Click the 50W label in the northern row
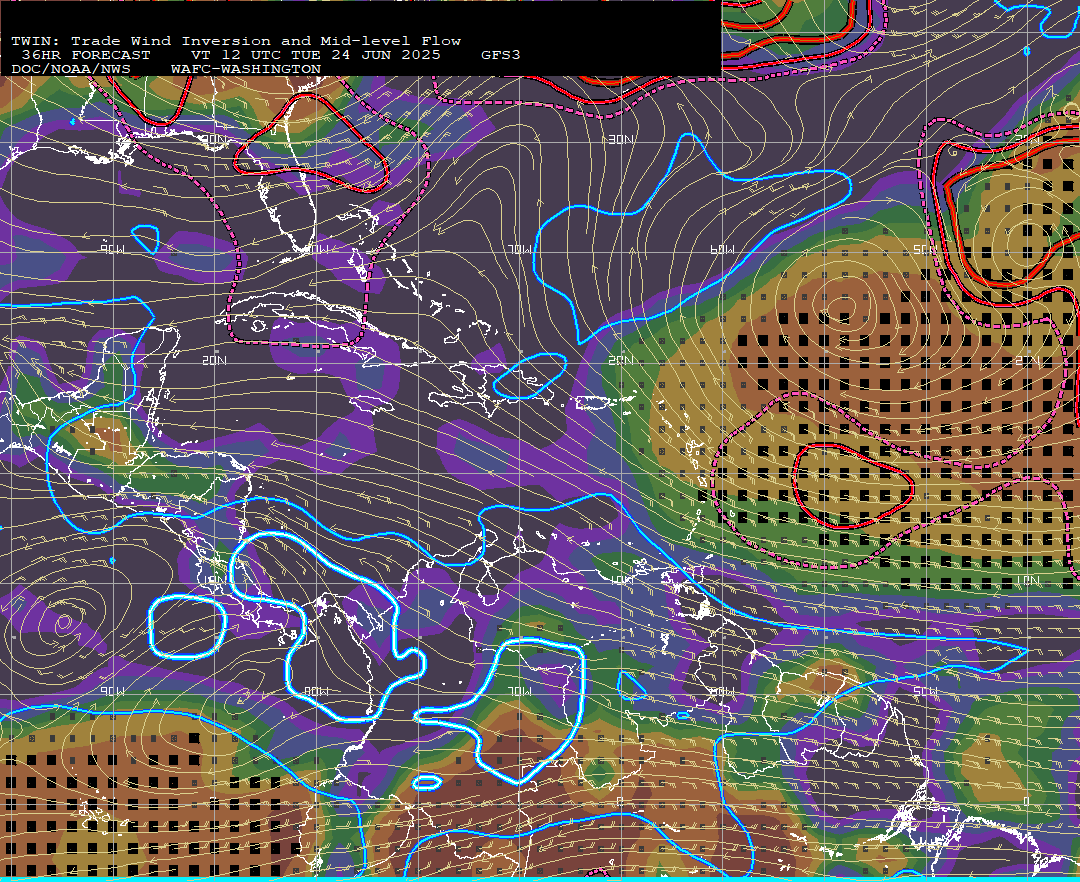The image size is (1080, 882). (x=926, y=249)
